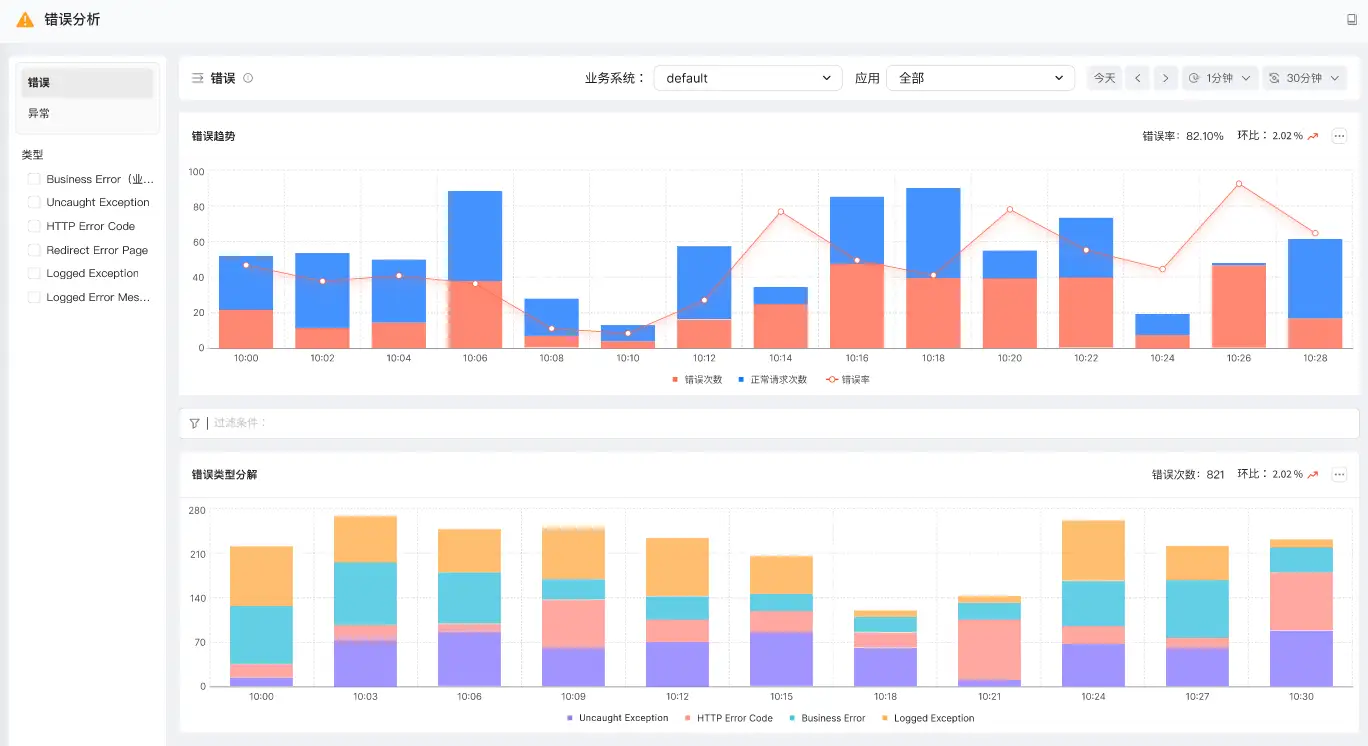
Task: Click the filter funnel icon
Action: 194,423
